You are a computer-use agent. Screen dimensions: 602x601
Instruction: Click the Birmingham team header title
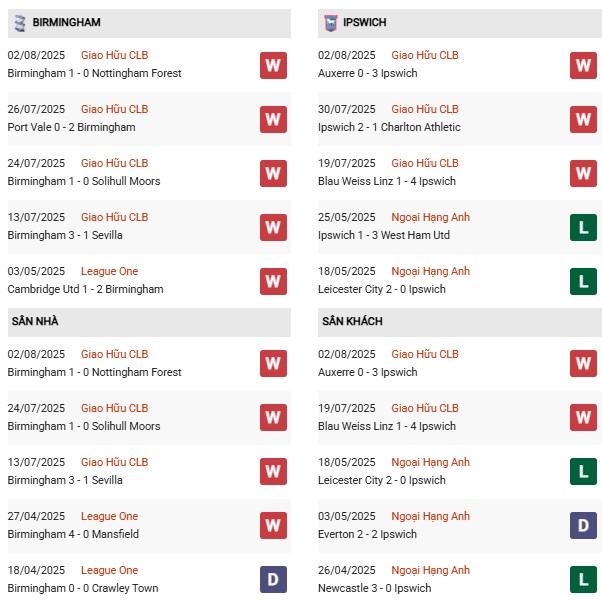[x=66, y=22]
